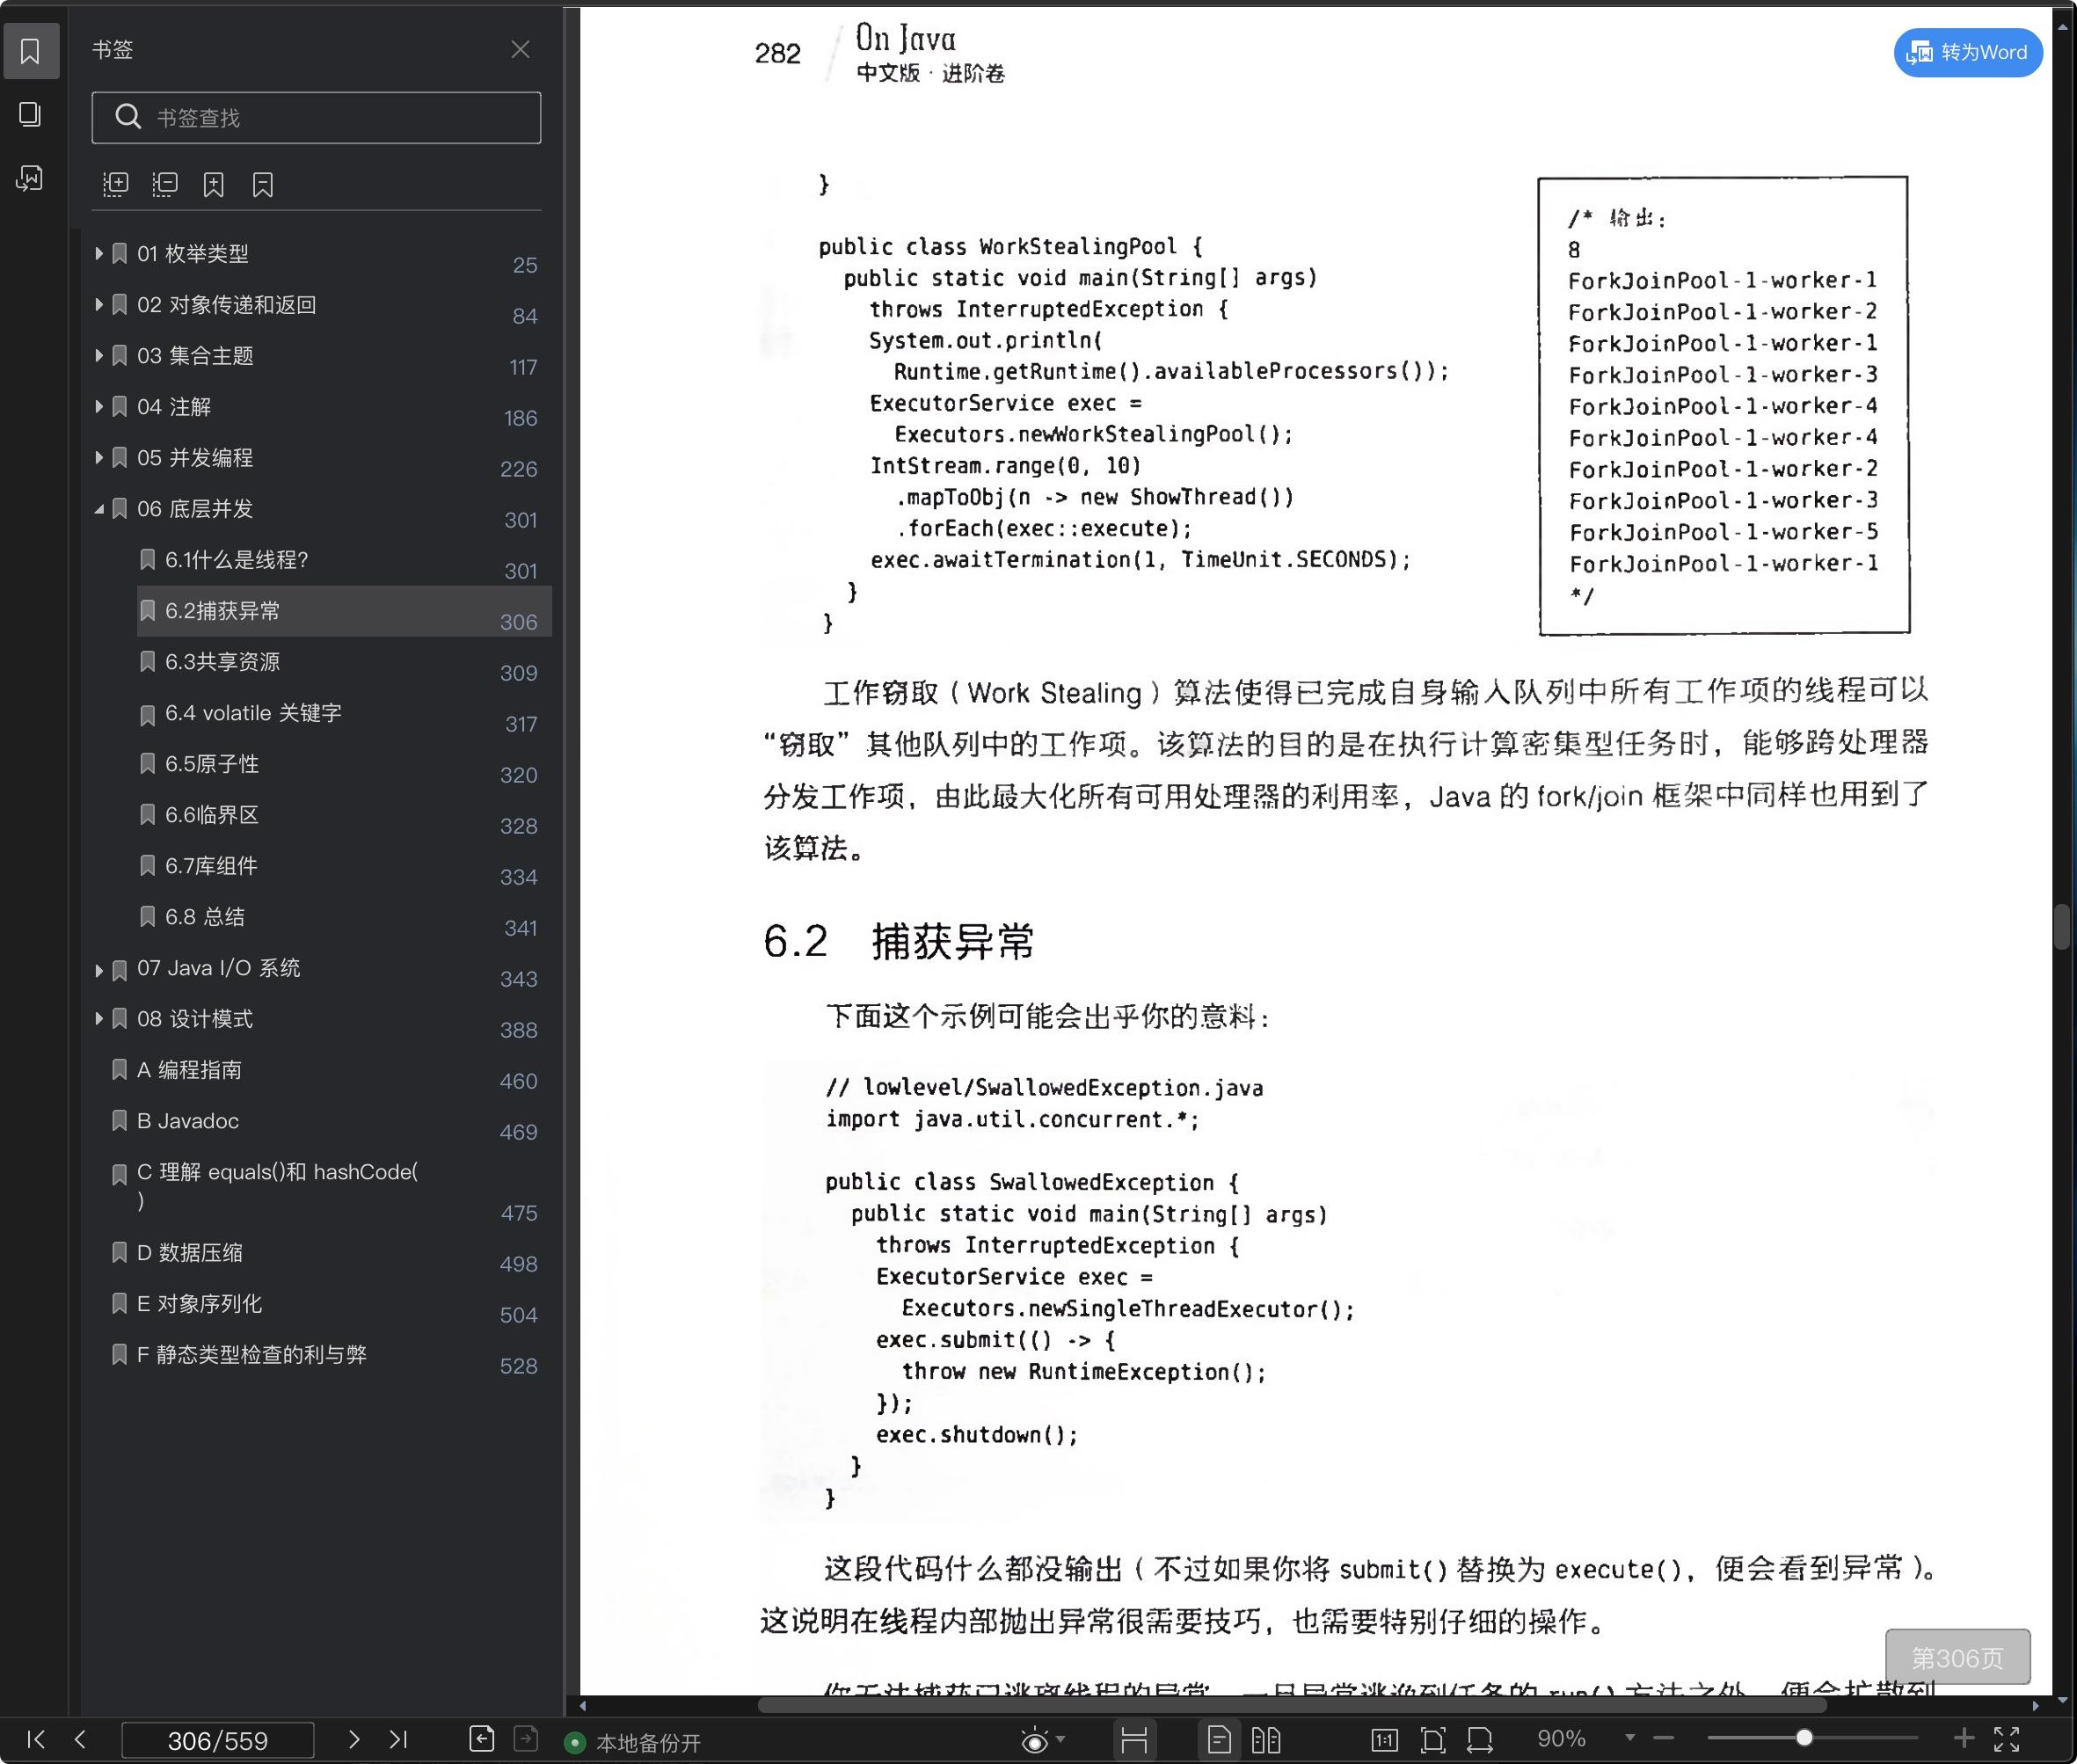Expand all bookmarks icon
This screenshot has width=2077, height=1764.
(x=116, y=184)
